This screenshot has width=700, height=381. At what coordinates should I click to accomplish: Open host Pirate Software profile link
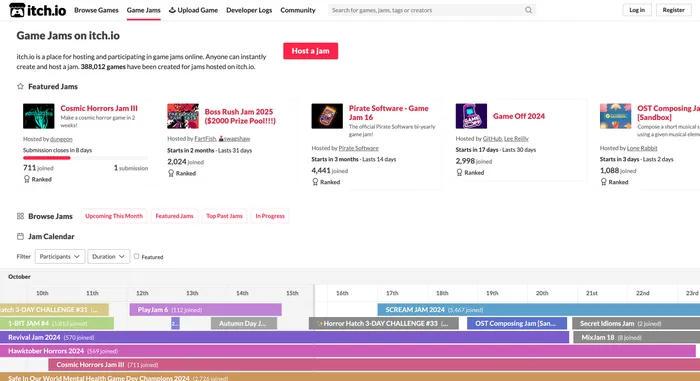coord(358,148)
